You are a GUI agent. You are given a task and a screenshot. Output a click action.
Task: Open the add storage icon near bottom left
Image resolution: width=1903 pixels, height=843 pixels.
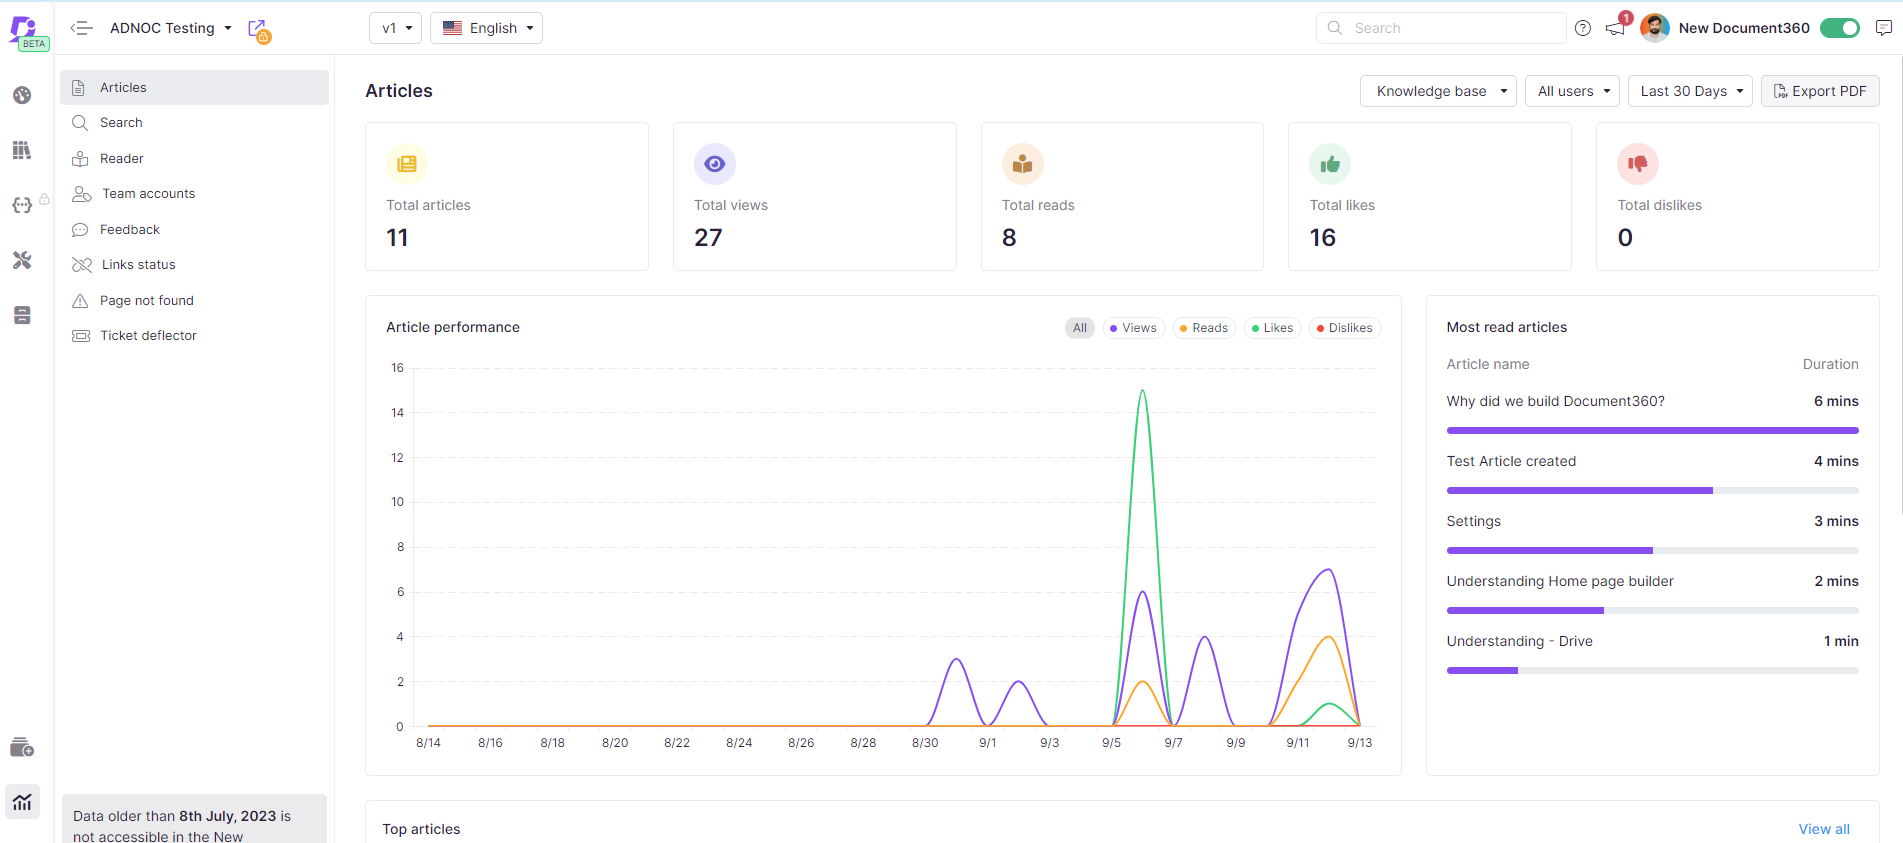(x=22, y=747)
